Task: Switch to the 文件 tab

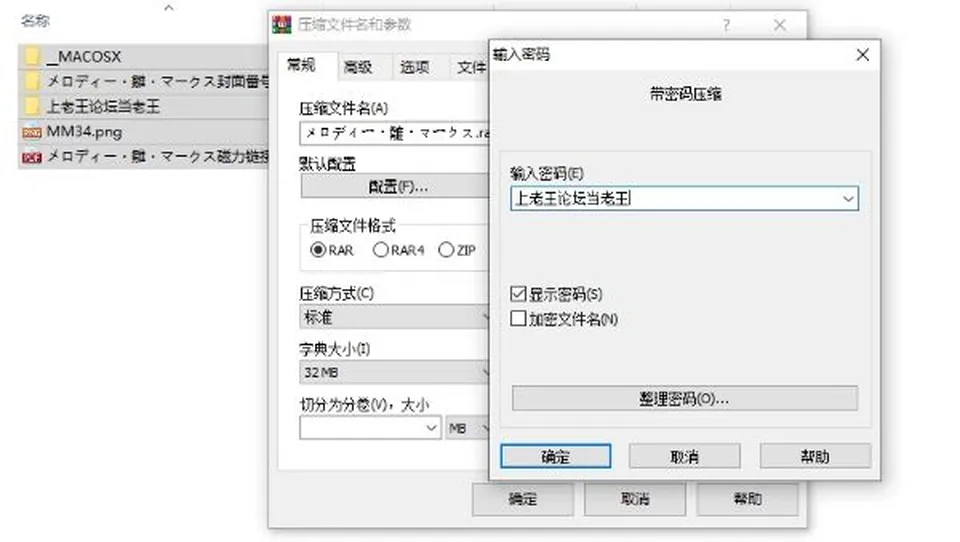Action: (x=471, y=67)
